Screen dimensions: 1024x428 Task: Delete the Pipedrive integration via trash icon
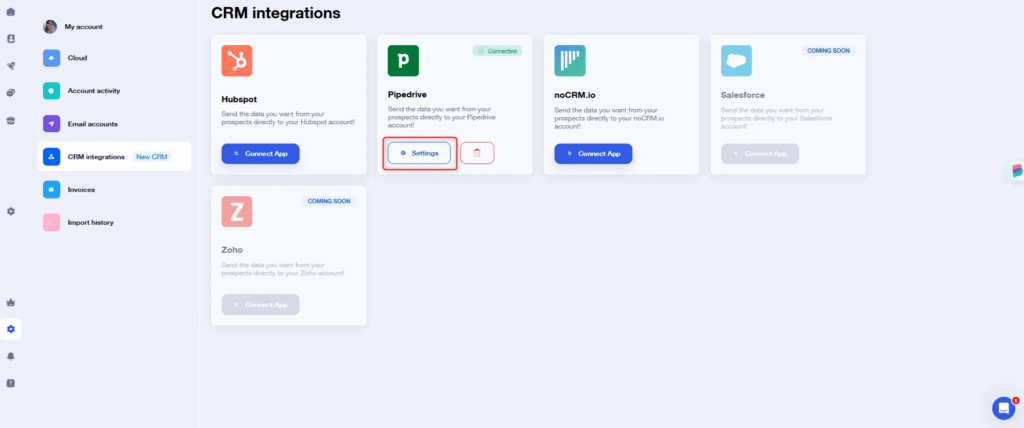pyautogui.click(x=477, y=153)
